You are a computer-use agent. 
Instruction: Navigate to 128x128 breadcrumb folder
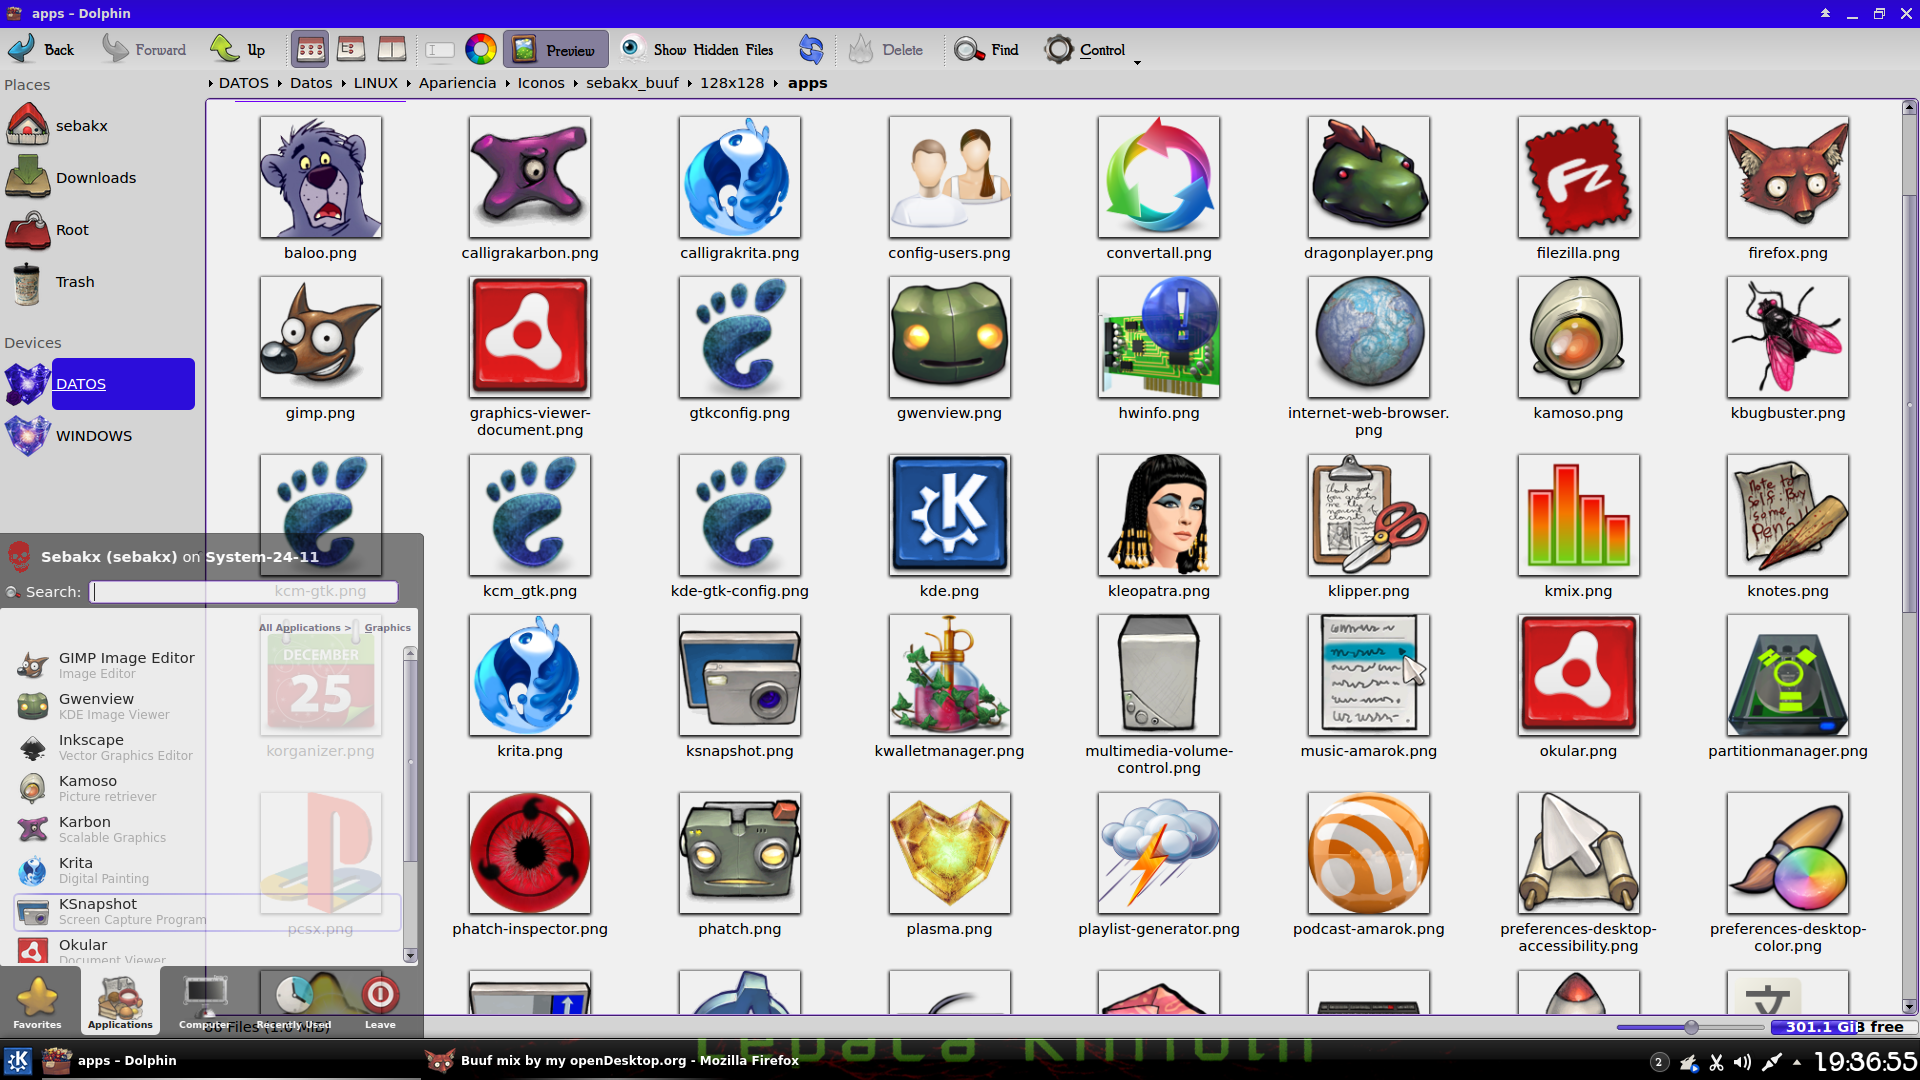[x=732, y=83]
